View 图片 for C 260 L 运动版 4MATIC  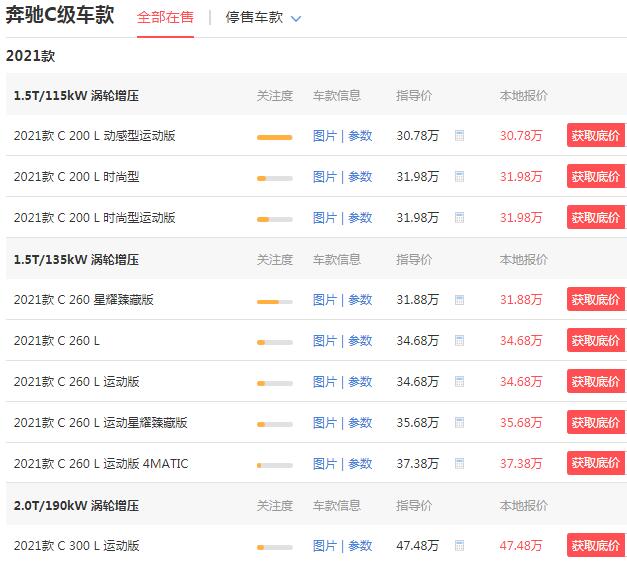point(325,464)
